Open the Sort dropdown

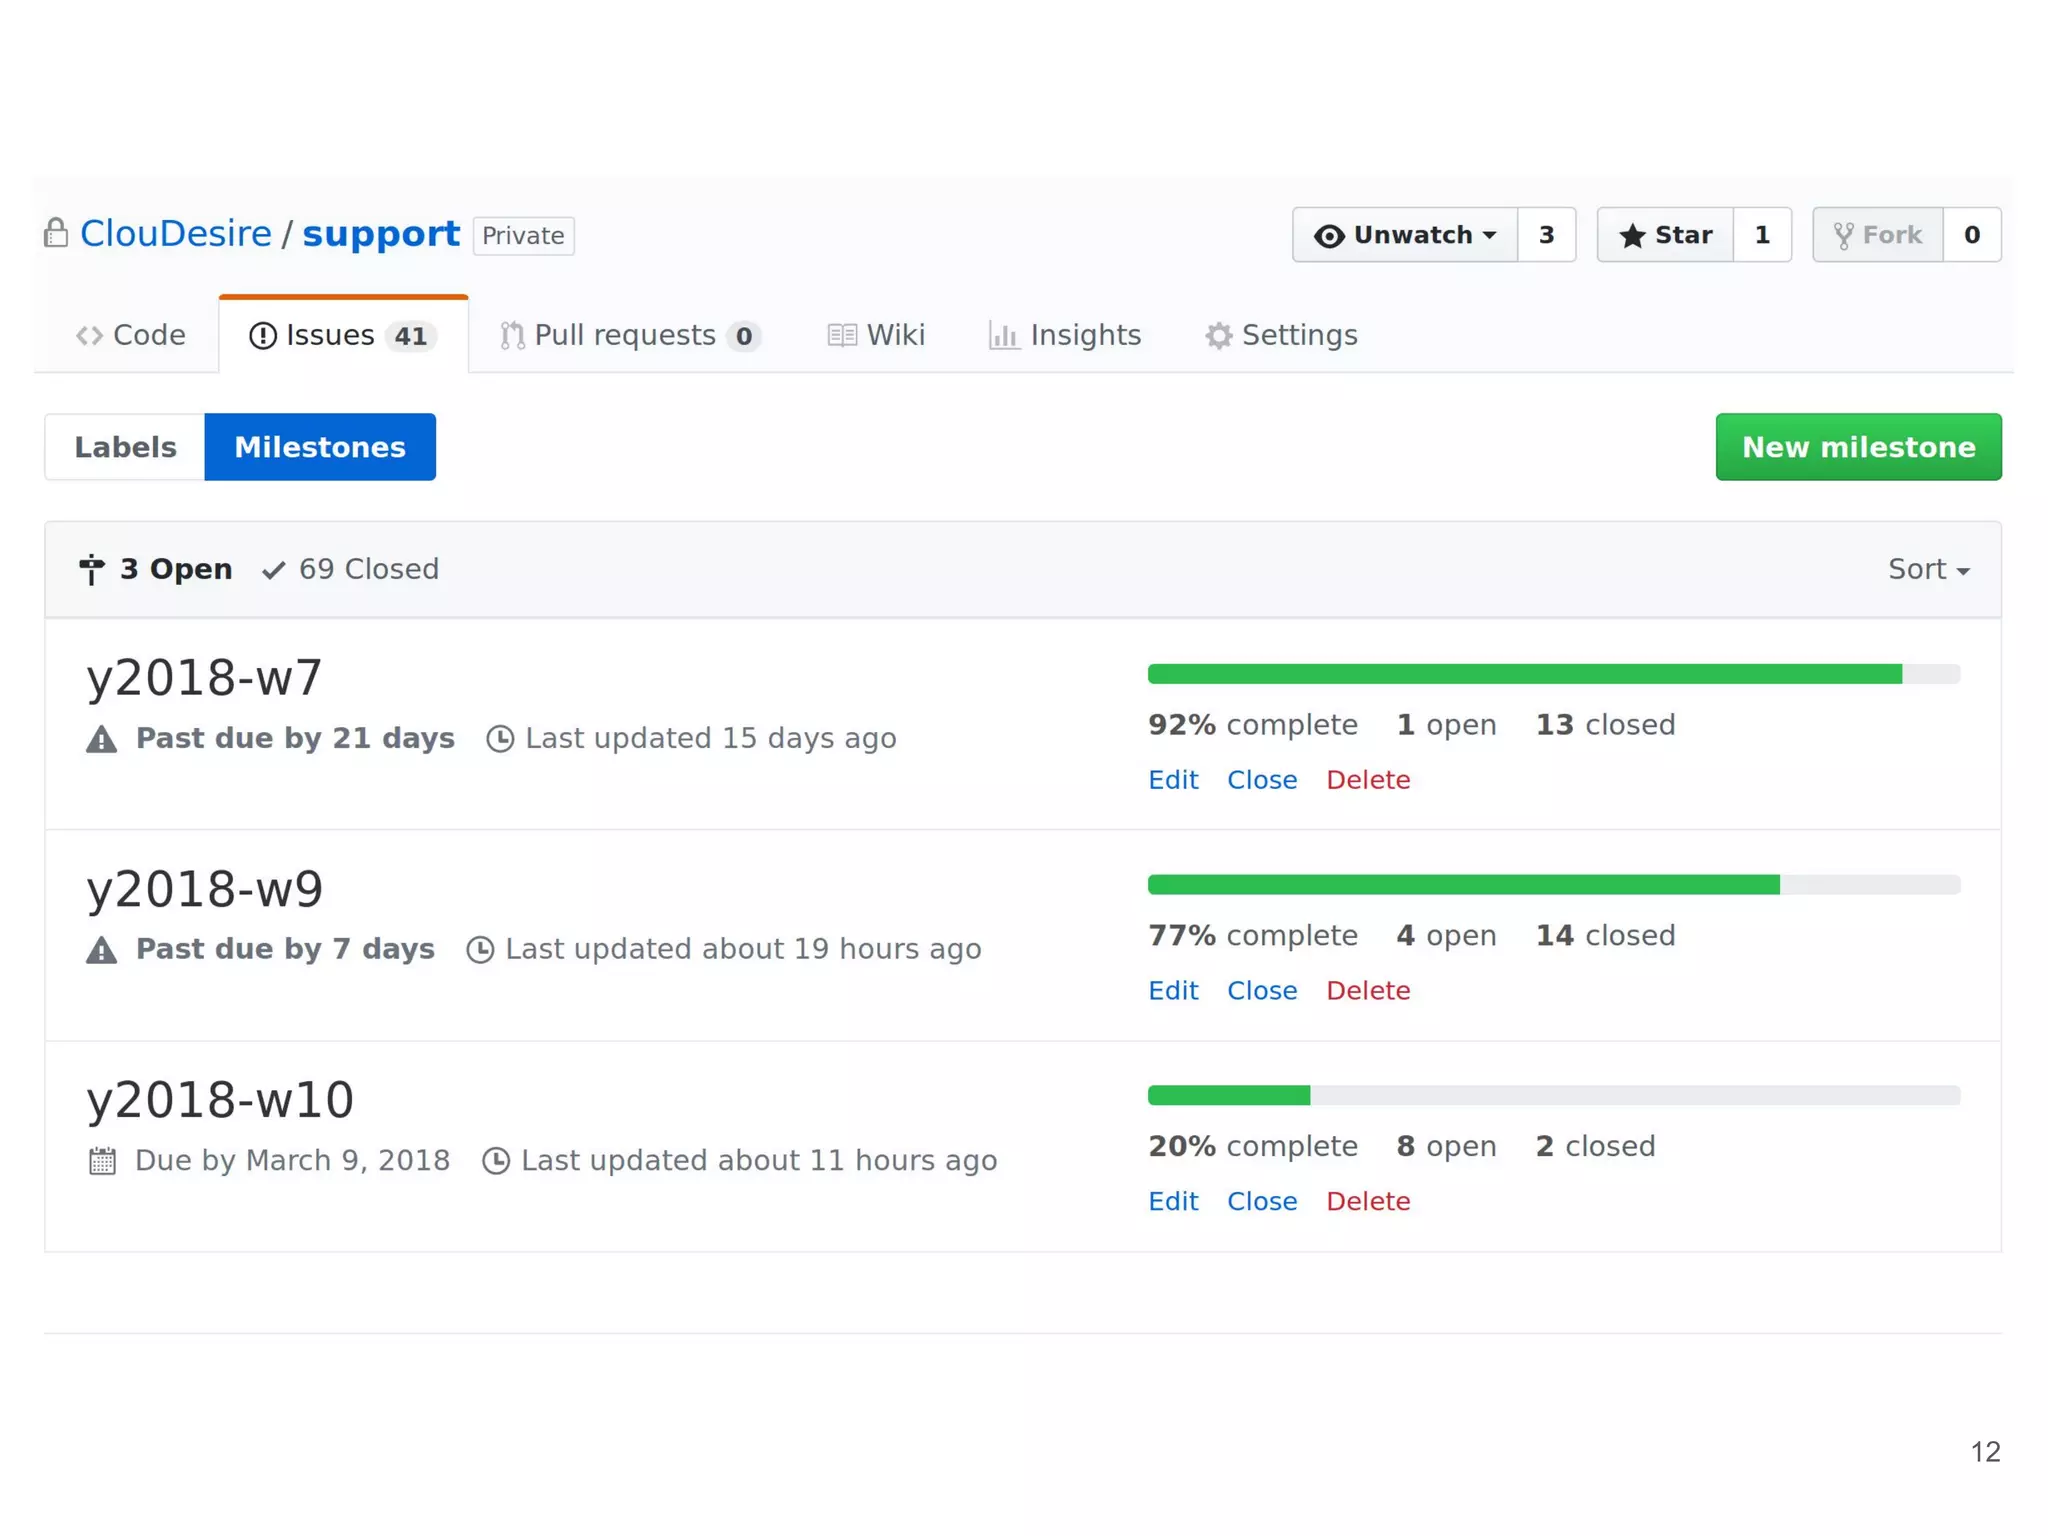pyautogui.click(x=1927, y=569)
